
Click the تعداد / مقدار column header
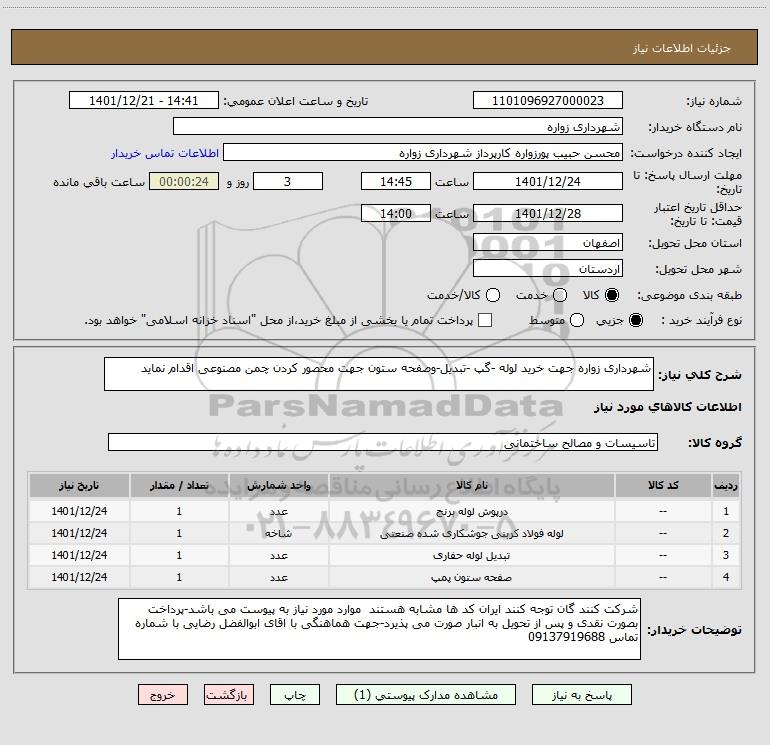coord(179,485)
